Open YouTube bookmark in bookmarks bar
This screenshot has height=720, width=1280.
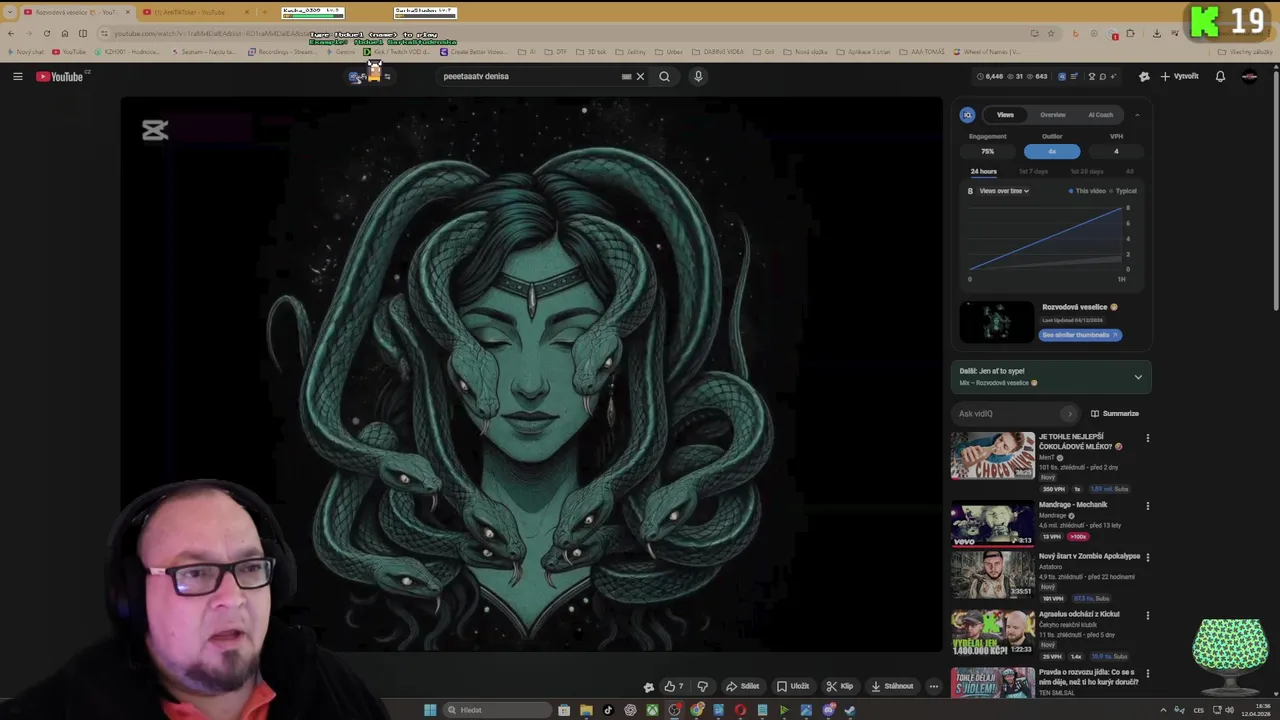(69, 52)
